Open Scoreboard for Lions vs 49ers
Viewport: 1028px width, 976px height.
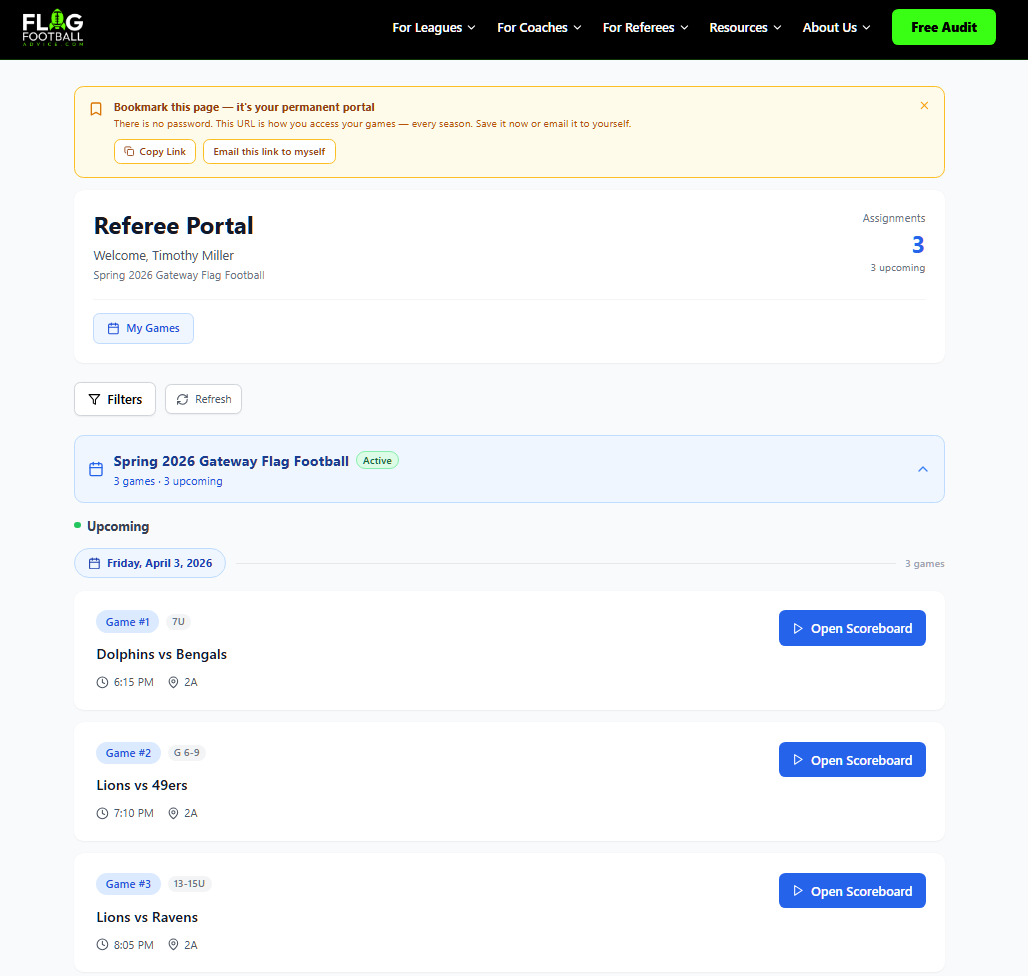(x=852, y=760)
